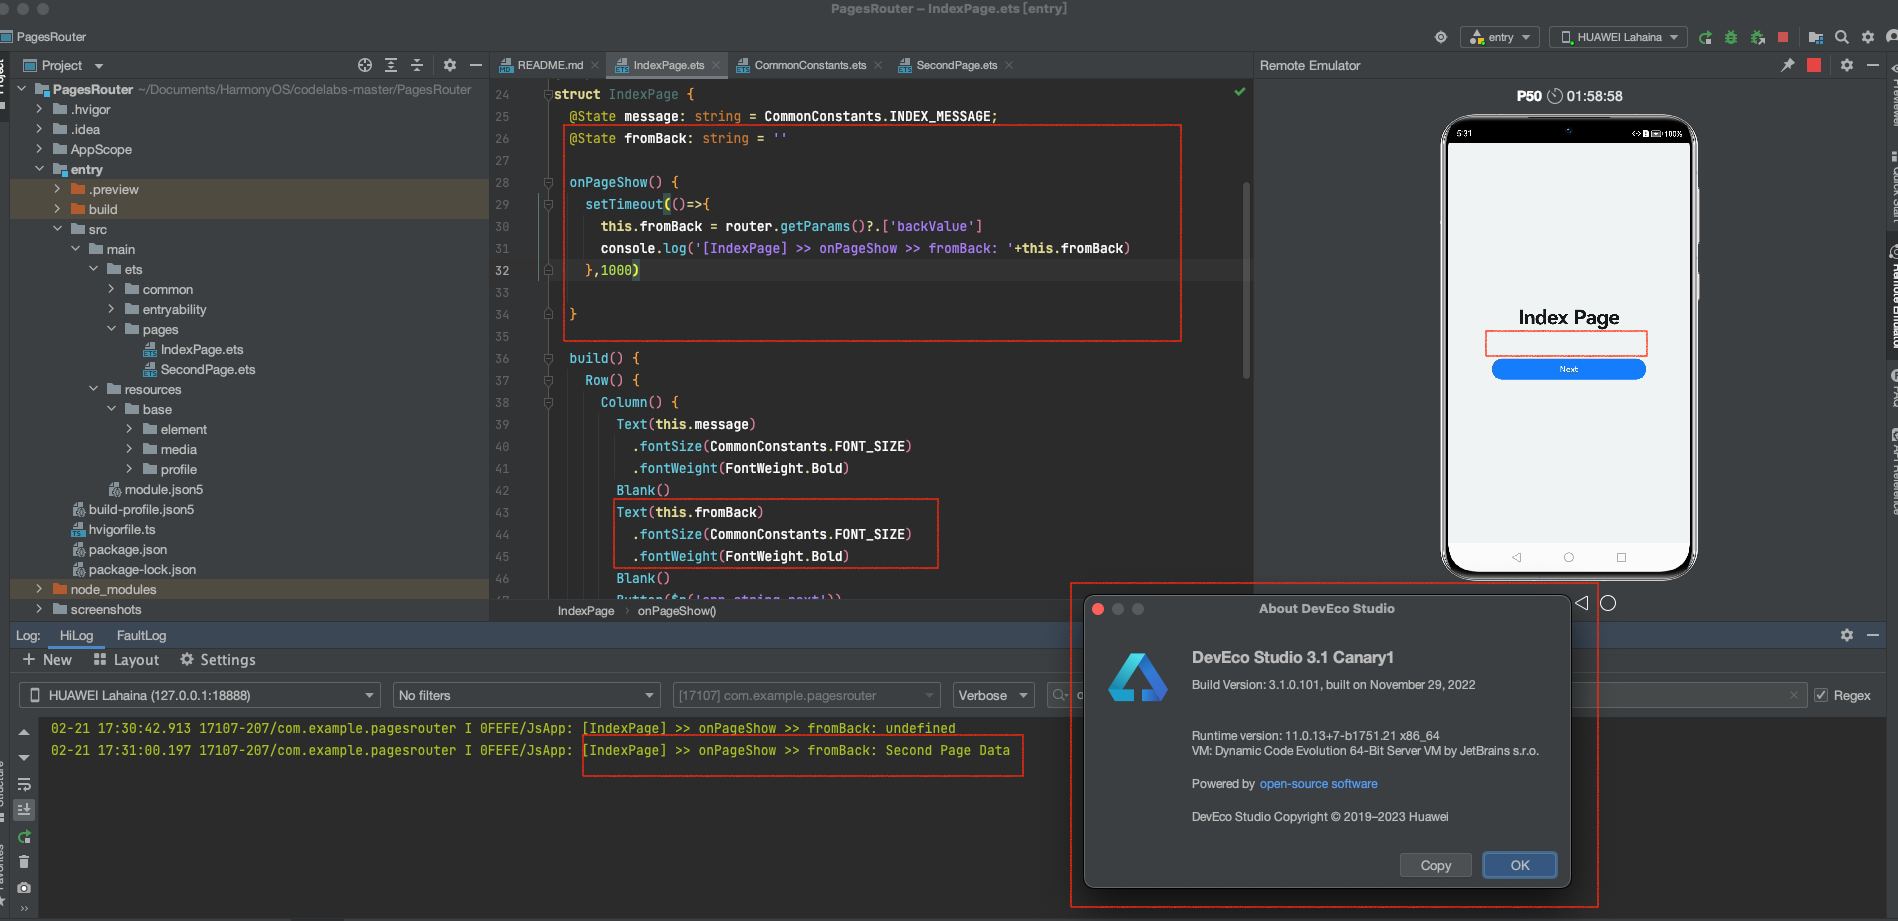Open Remote Emulator panel settings gear
Screen dimensions: 1898x921
pyautogui.click(x=1847, y=65)
